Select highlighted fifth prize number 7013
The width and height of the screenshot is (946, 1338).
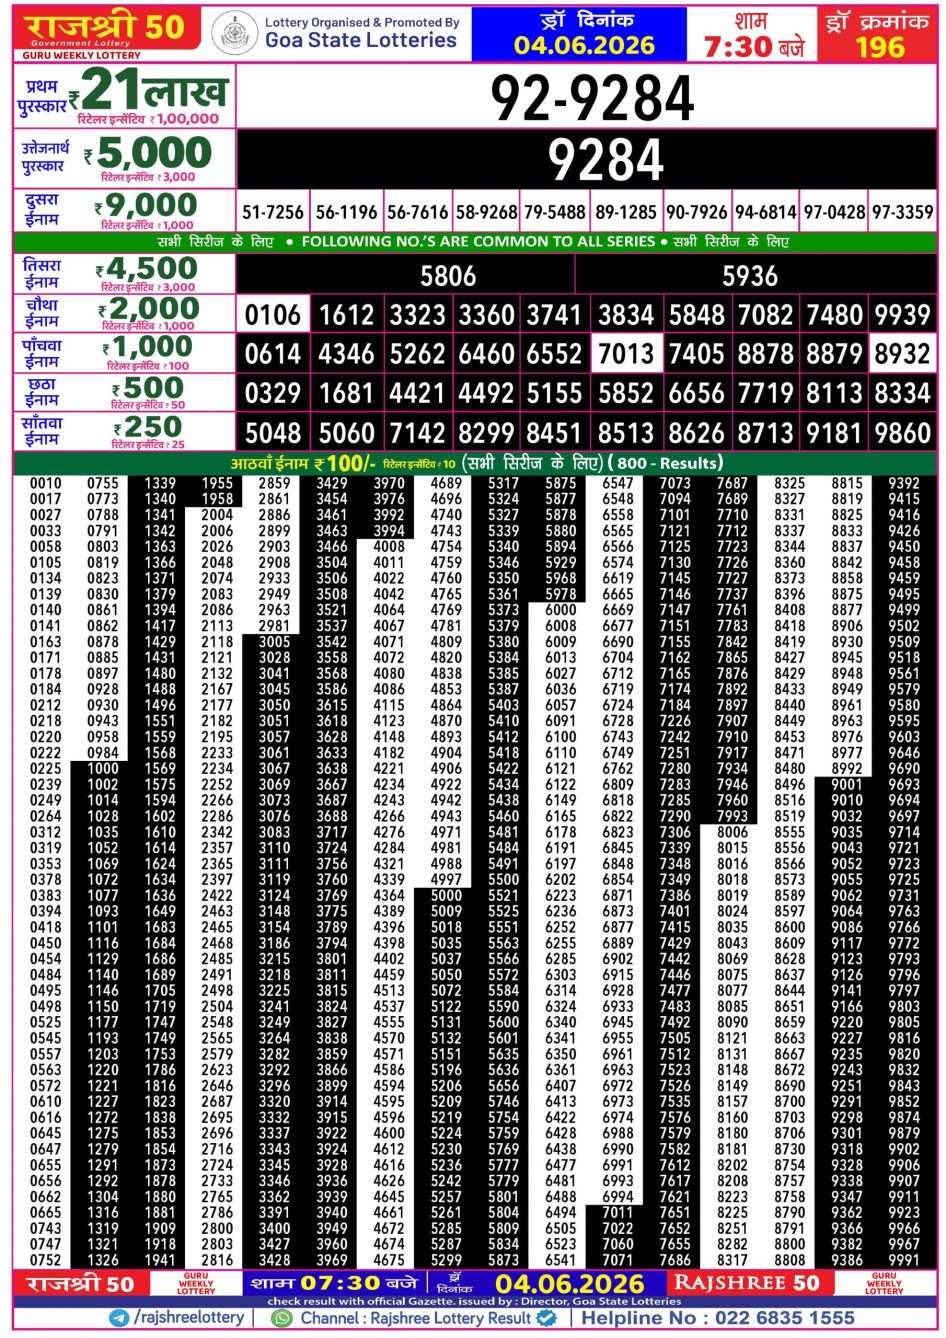[626, 354]
